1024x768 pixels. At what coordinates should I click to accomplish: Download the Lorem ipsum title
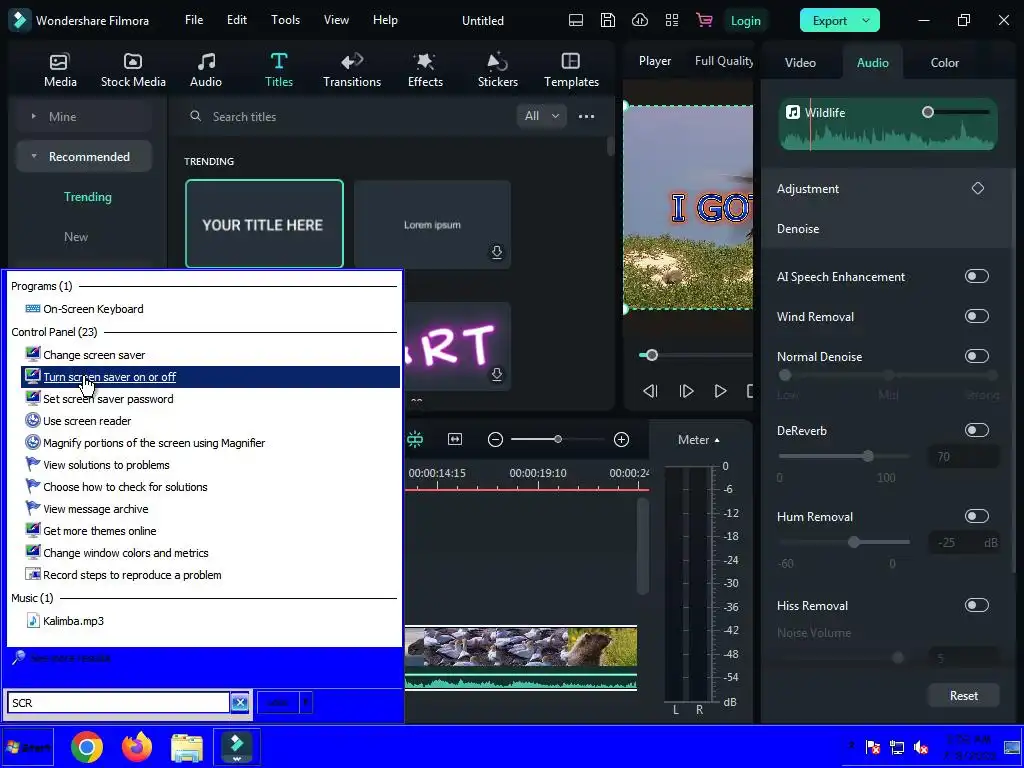(497, 252)
